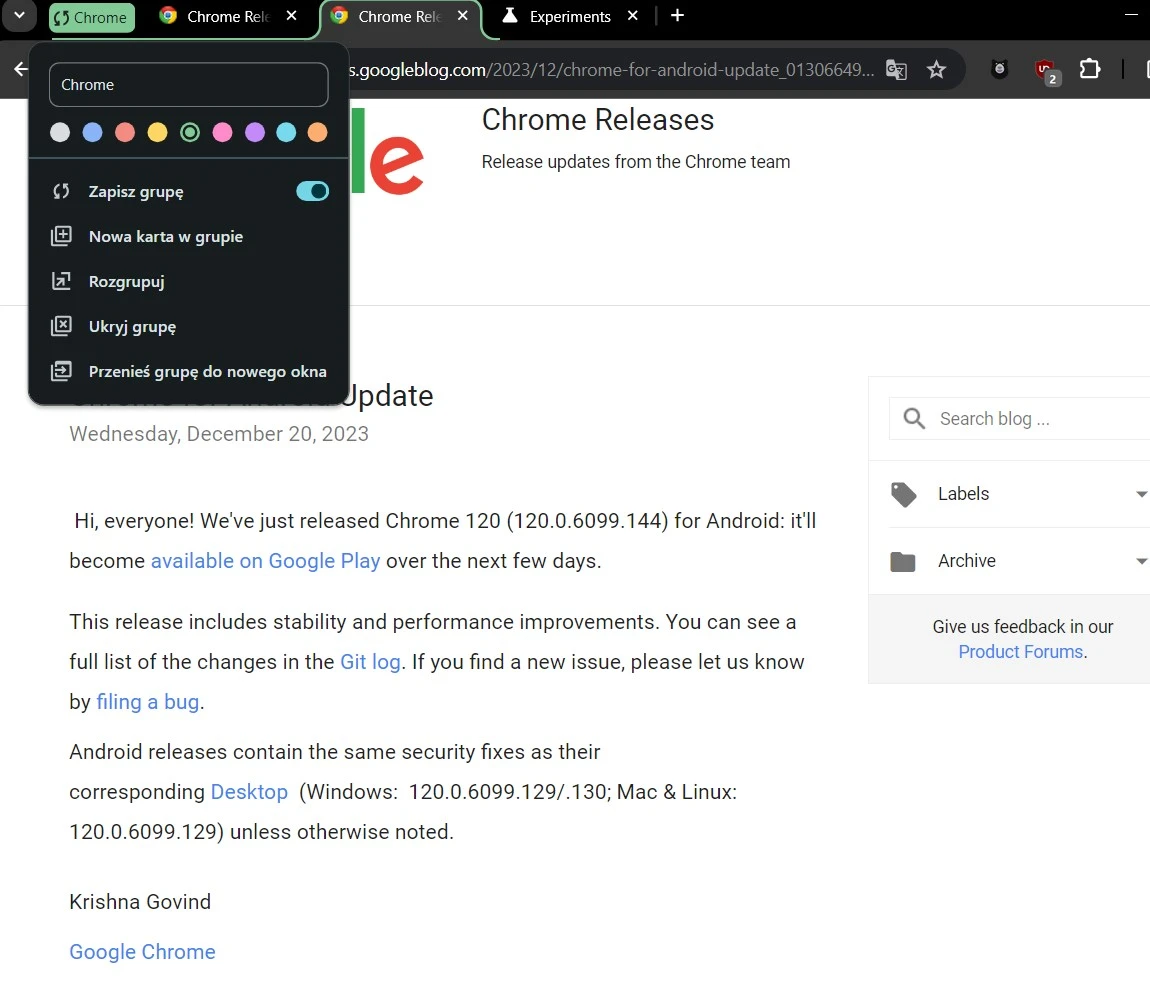This screenshot has width=1150, height=991.
Task: Choose the green group color
Action: pyautogui.click(x=190, y=132)
